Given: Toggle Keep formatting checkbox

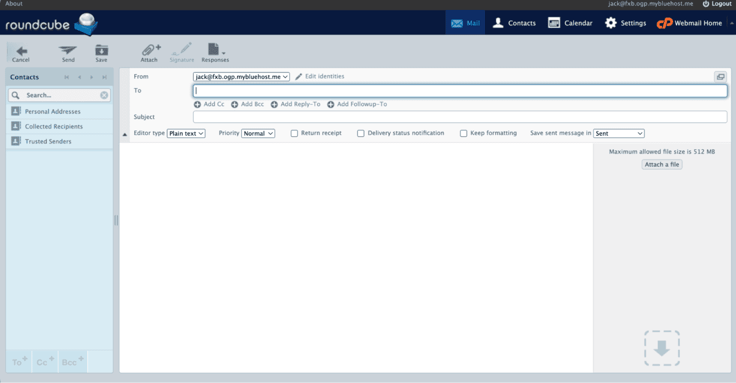Looking at the screenshot, I should pyautogui.click(x=463, y=133).
